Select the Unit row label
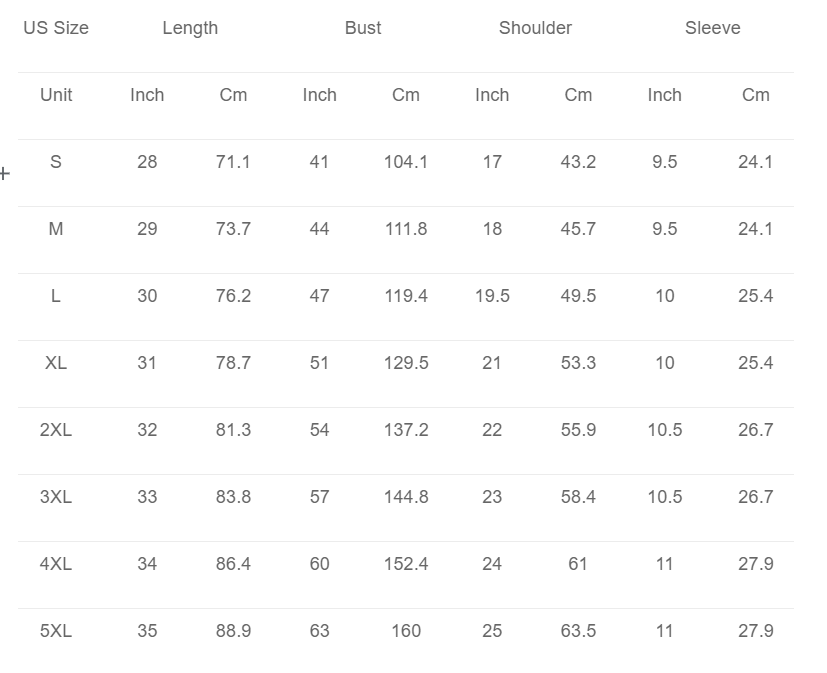This screenshot has height=673, width=827. tap(56, 95)
